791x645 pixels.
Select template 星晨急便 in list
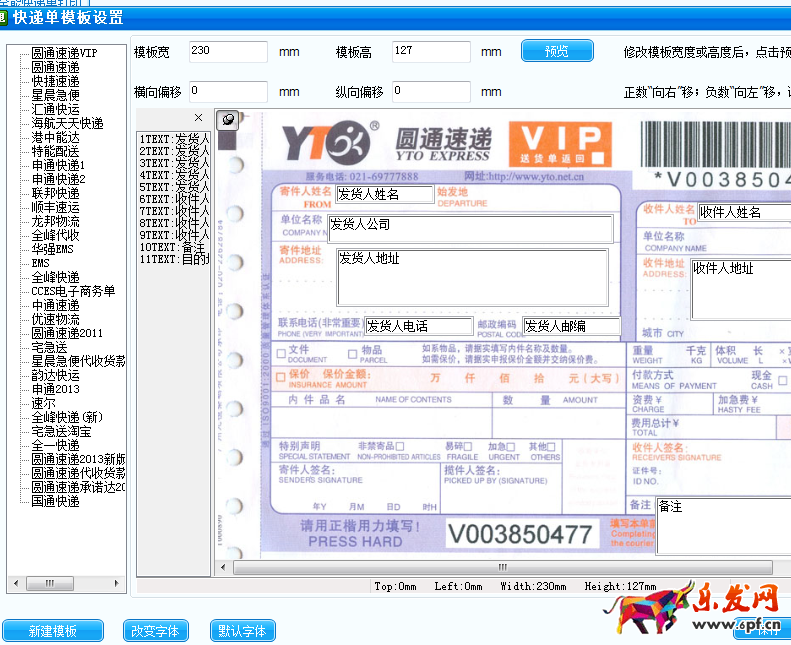click(55, 95)
